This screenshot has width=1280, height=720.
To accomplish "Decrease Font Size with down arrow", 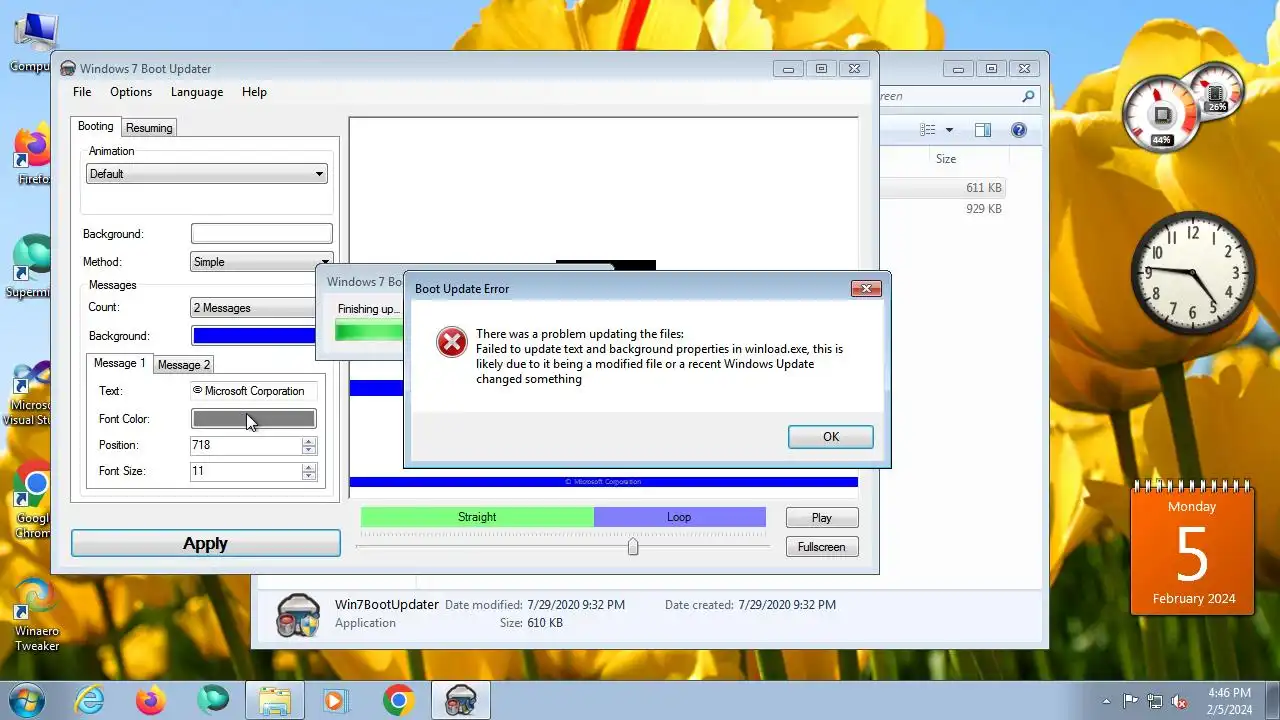I will [309, 476].
